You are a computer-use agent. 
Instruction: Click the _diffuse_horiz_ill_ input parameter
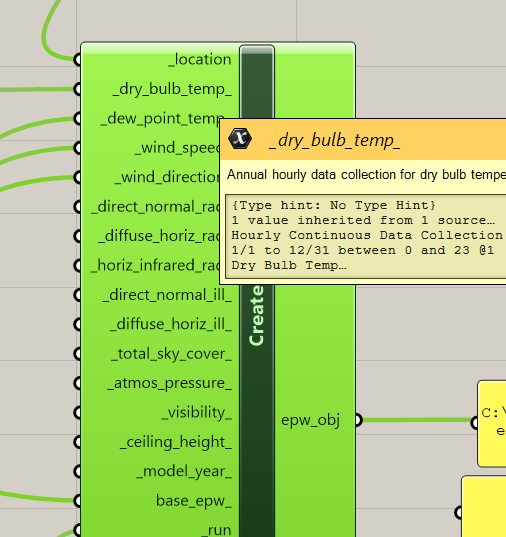coord(171,325)
